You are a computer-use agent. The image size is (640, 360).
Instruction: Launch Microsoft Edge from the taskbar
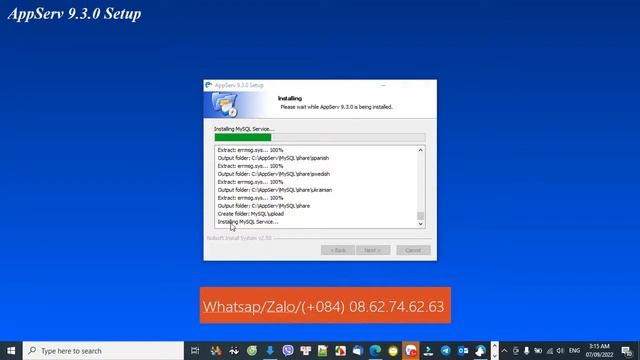pyautogui.click(x=375, y=351)
